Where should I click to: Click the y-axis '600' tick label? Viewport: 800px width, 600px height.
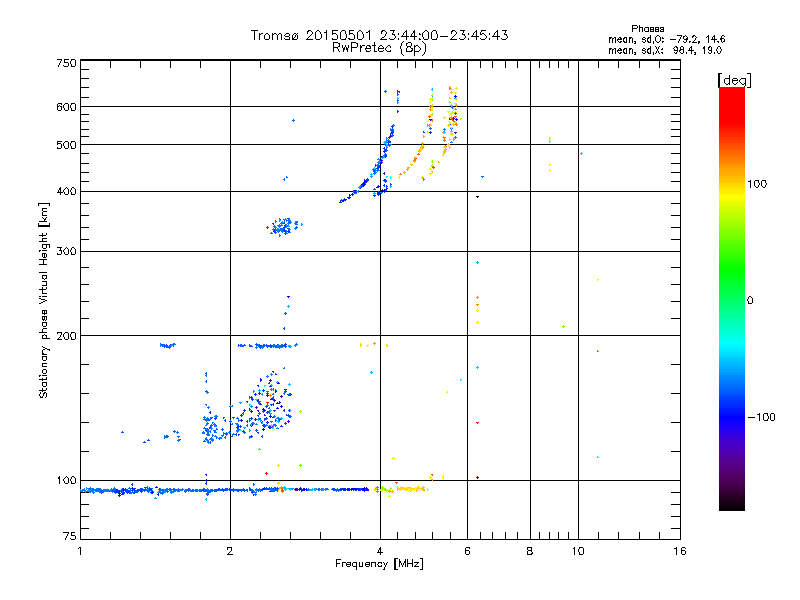(x=66, y=107)
